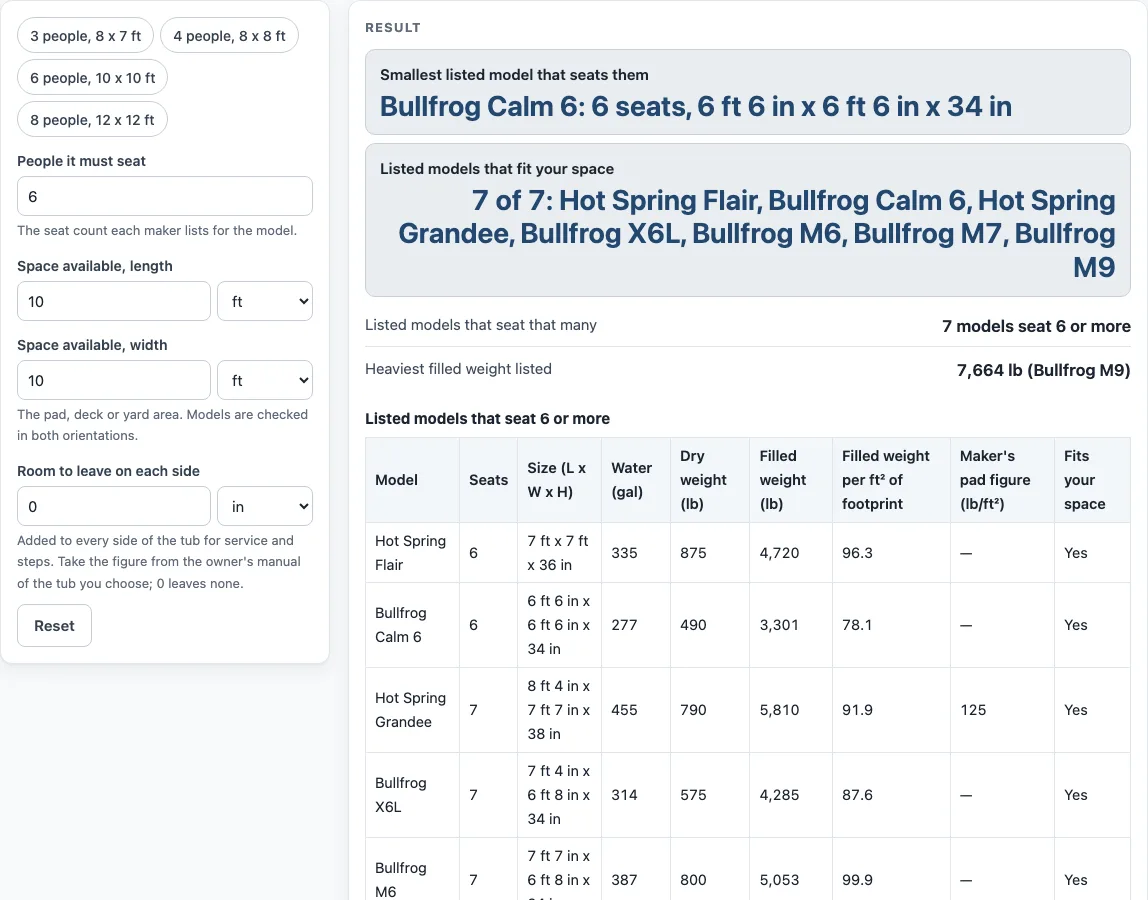Click the '7 ft x 7 ft x 36 in' size cell
This screenshot has height=900, width=1148.
point(559,553)
